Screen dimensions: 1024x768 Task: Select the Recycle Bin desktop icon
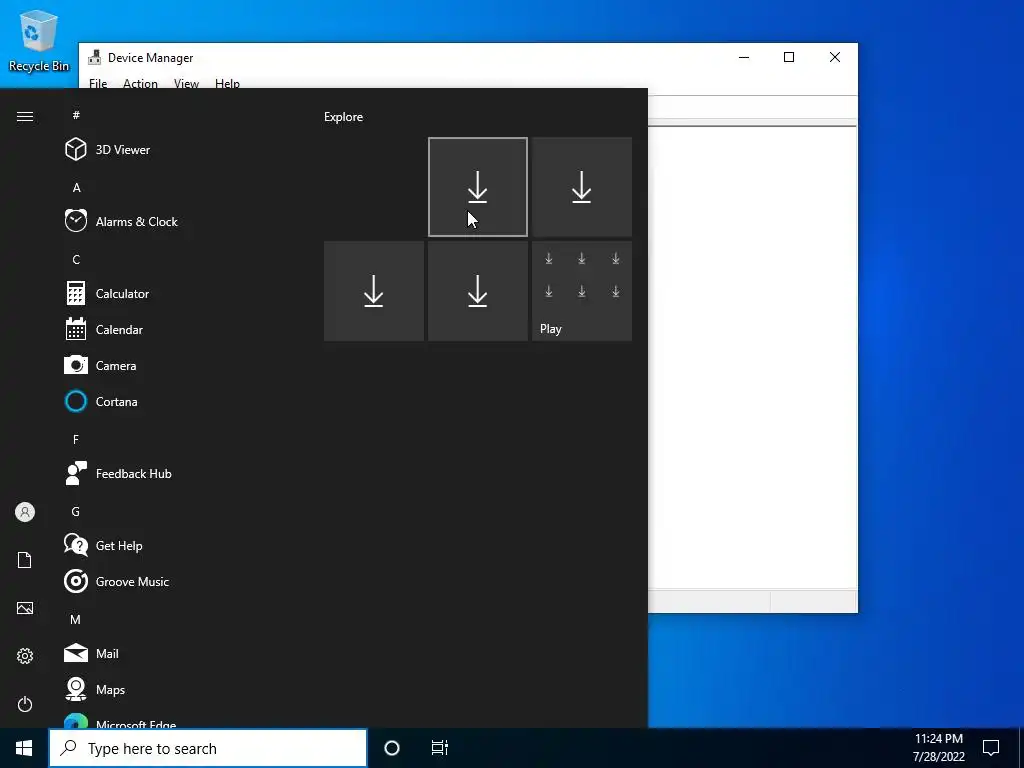pyautogui.click(x=39, y=40)
